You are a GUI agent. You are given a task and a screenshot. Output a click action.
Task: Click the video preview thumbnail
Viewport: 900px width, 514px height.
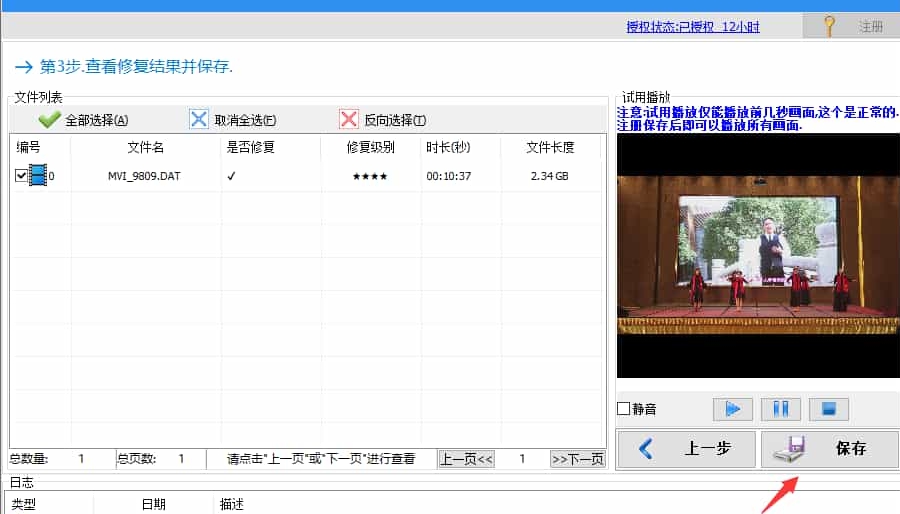pyautogui.click(x=758, y=255)
